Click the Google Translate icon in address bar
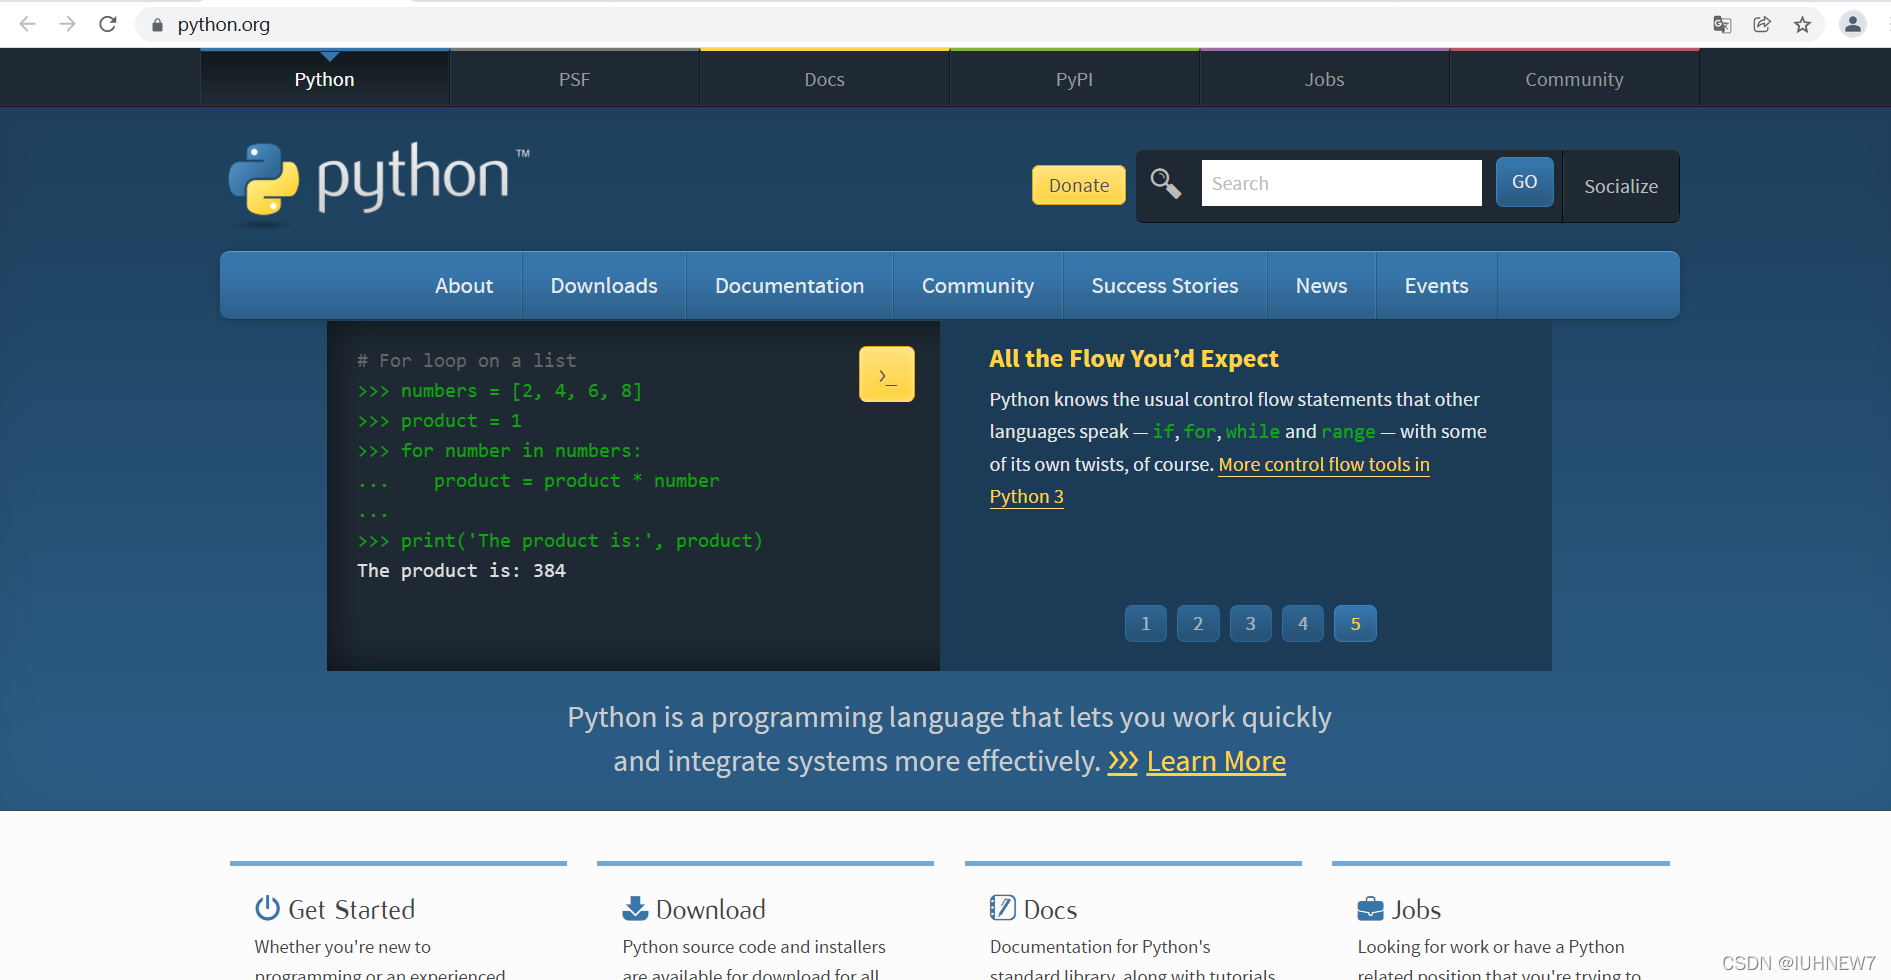 pyautogui.click(x=1722, y=24)
